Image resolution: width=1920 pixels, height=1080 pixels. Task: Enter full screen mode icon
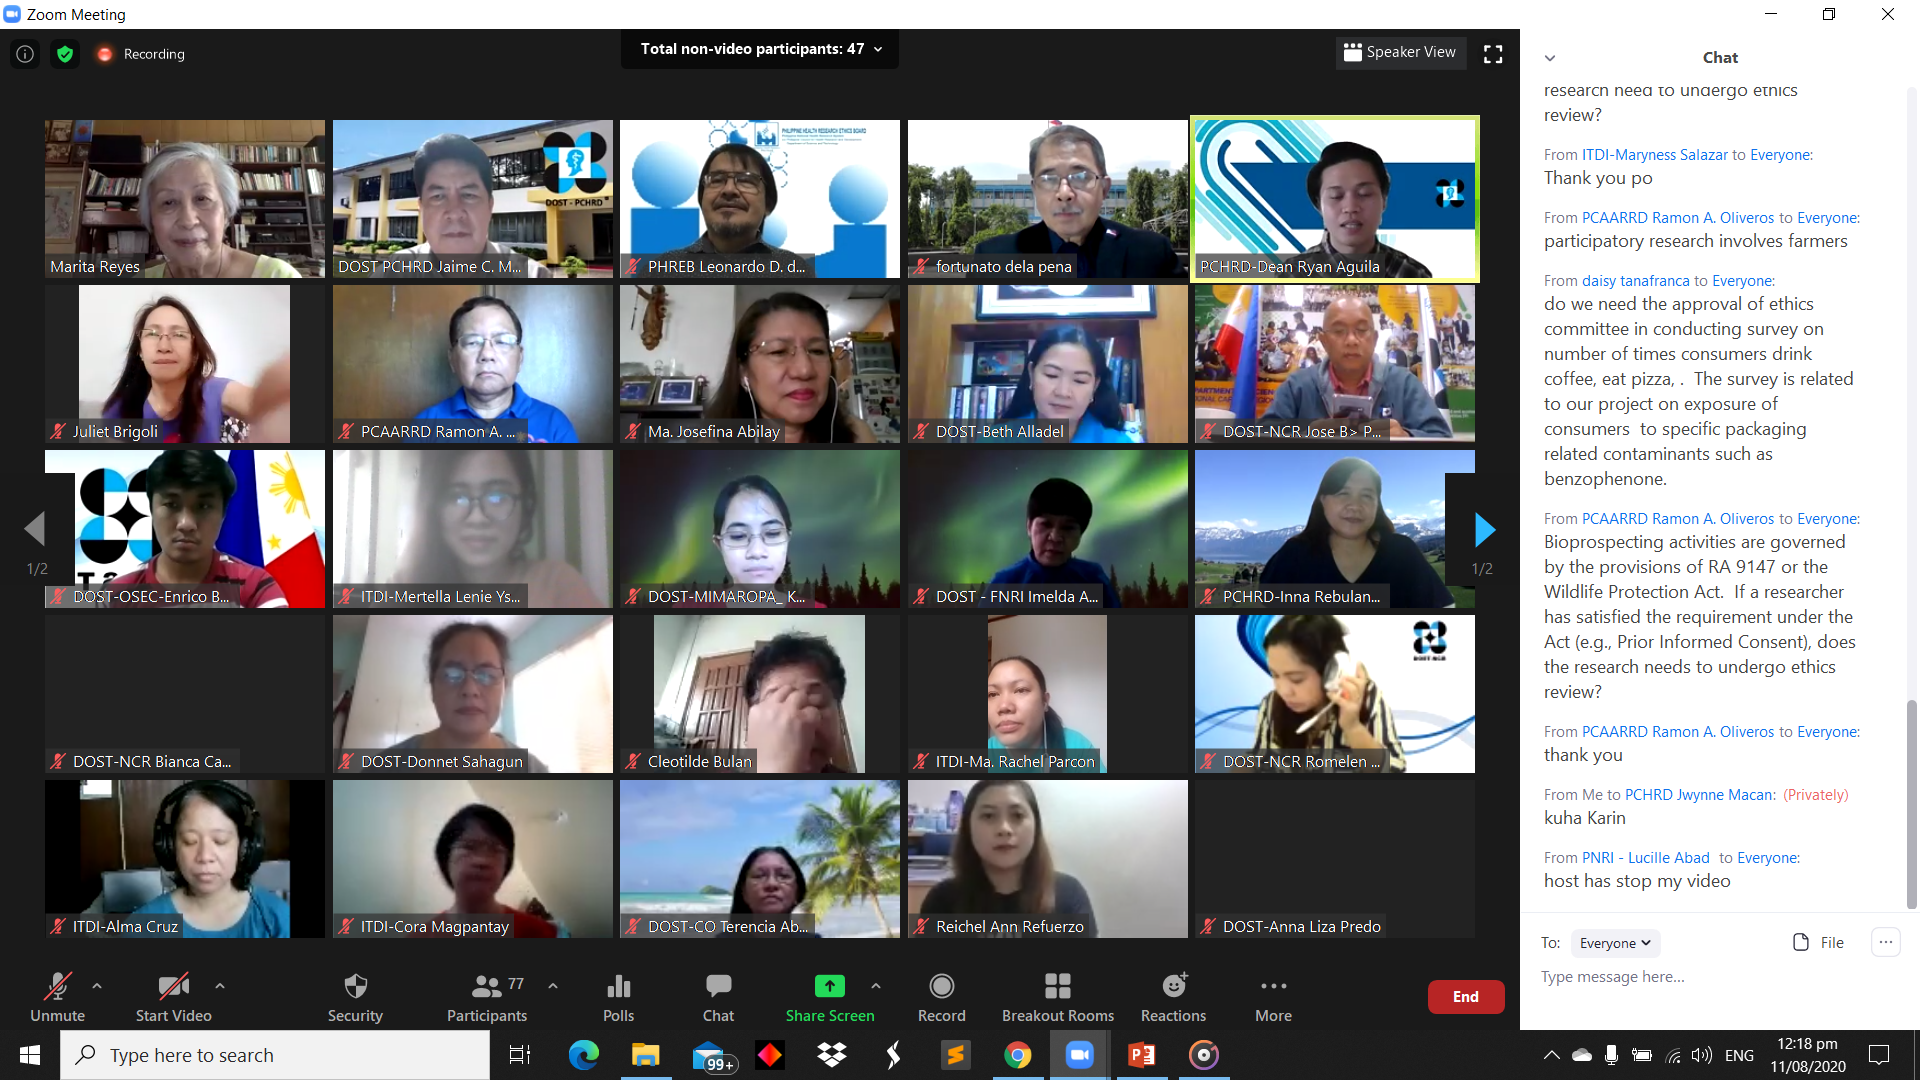click(1493, 54)
